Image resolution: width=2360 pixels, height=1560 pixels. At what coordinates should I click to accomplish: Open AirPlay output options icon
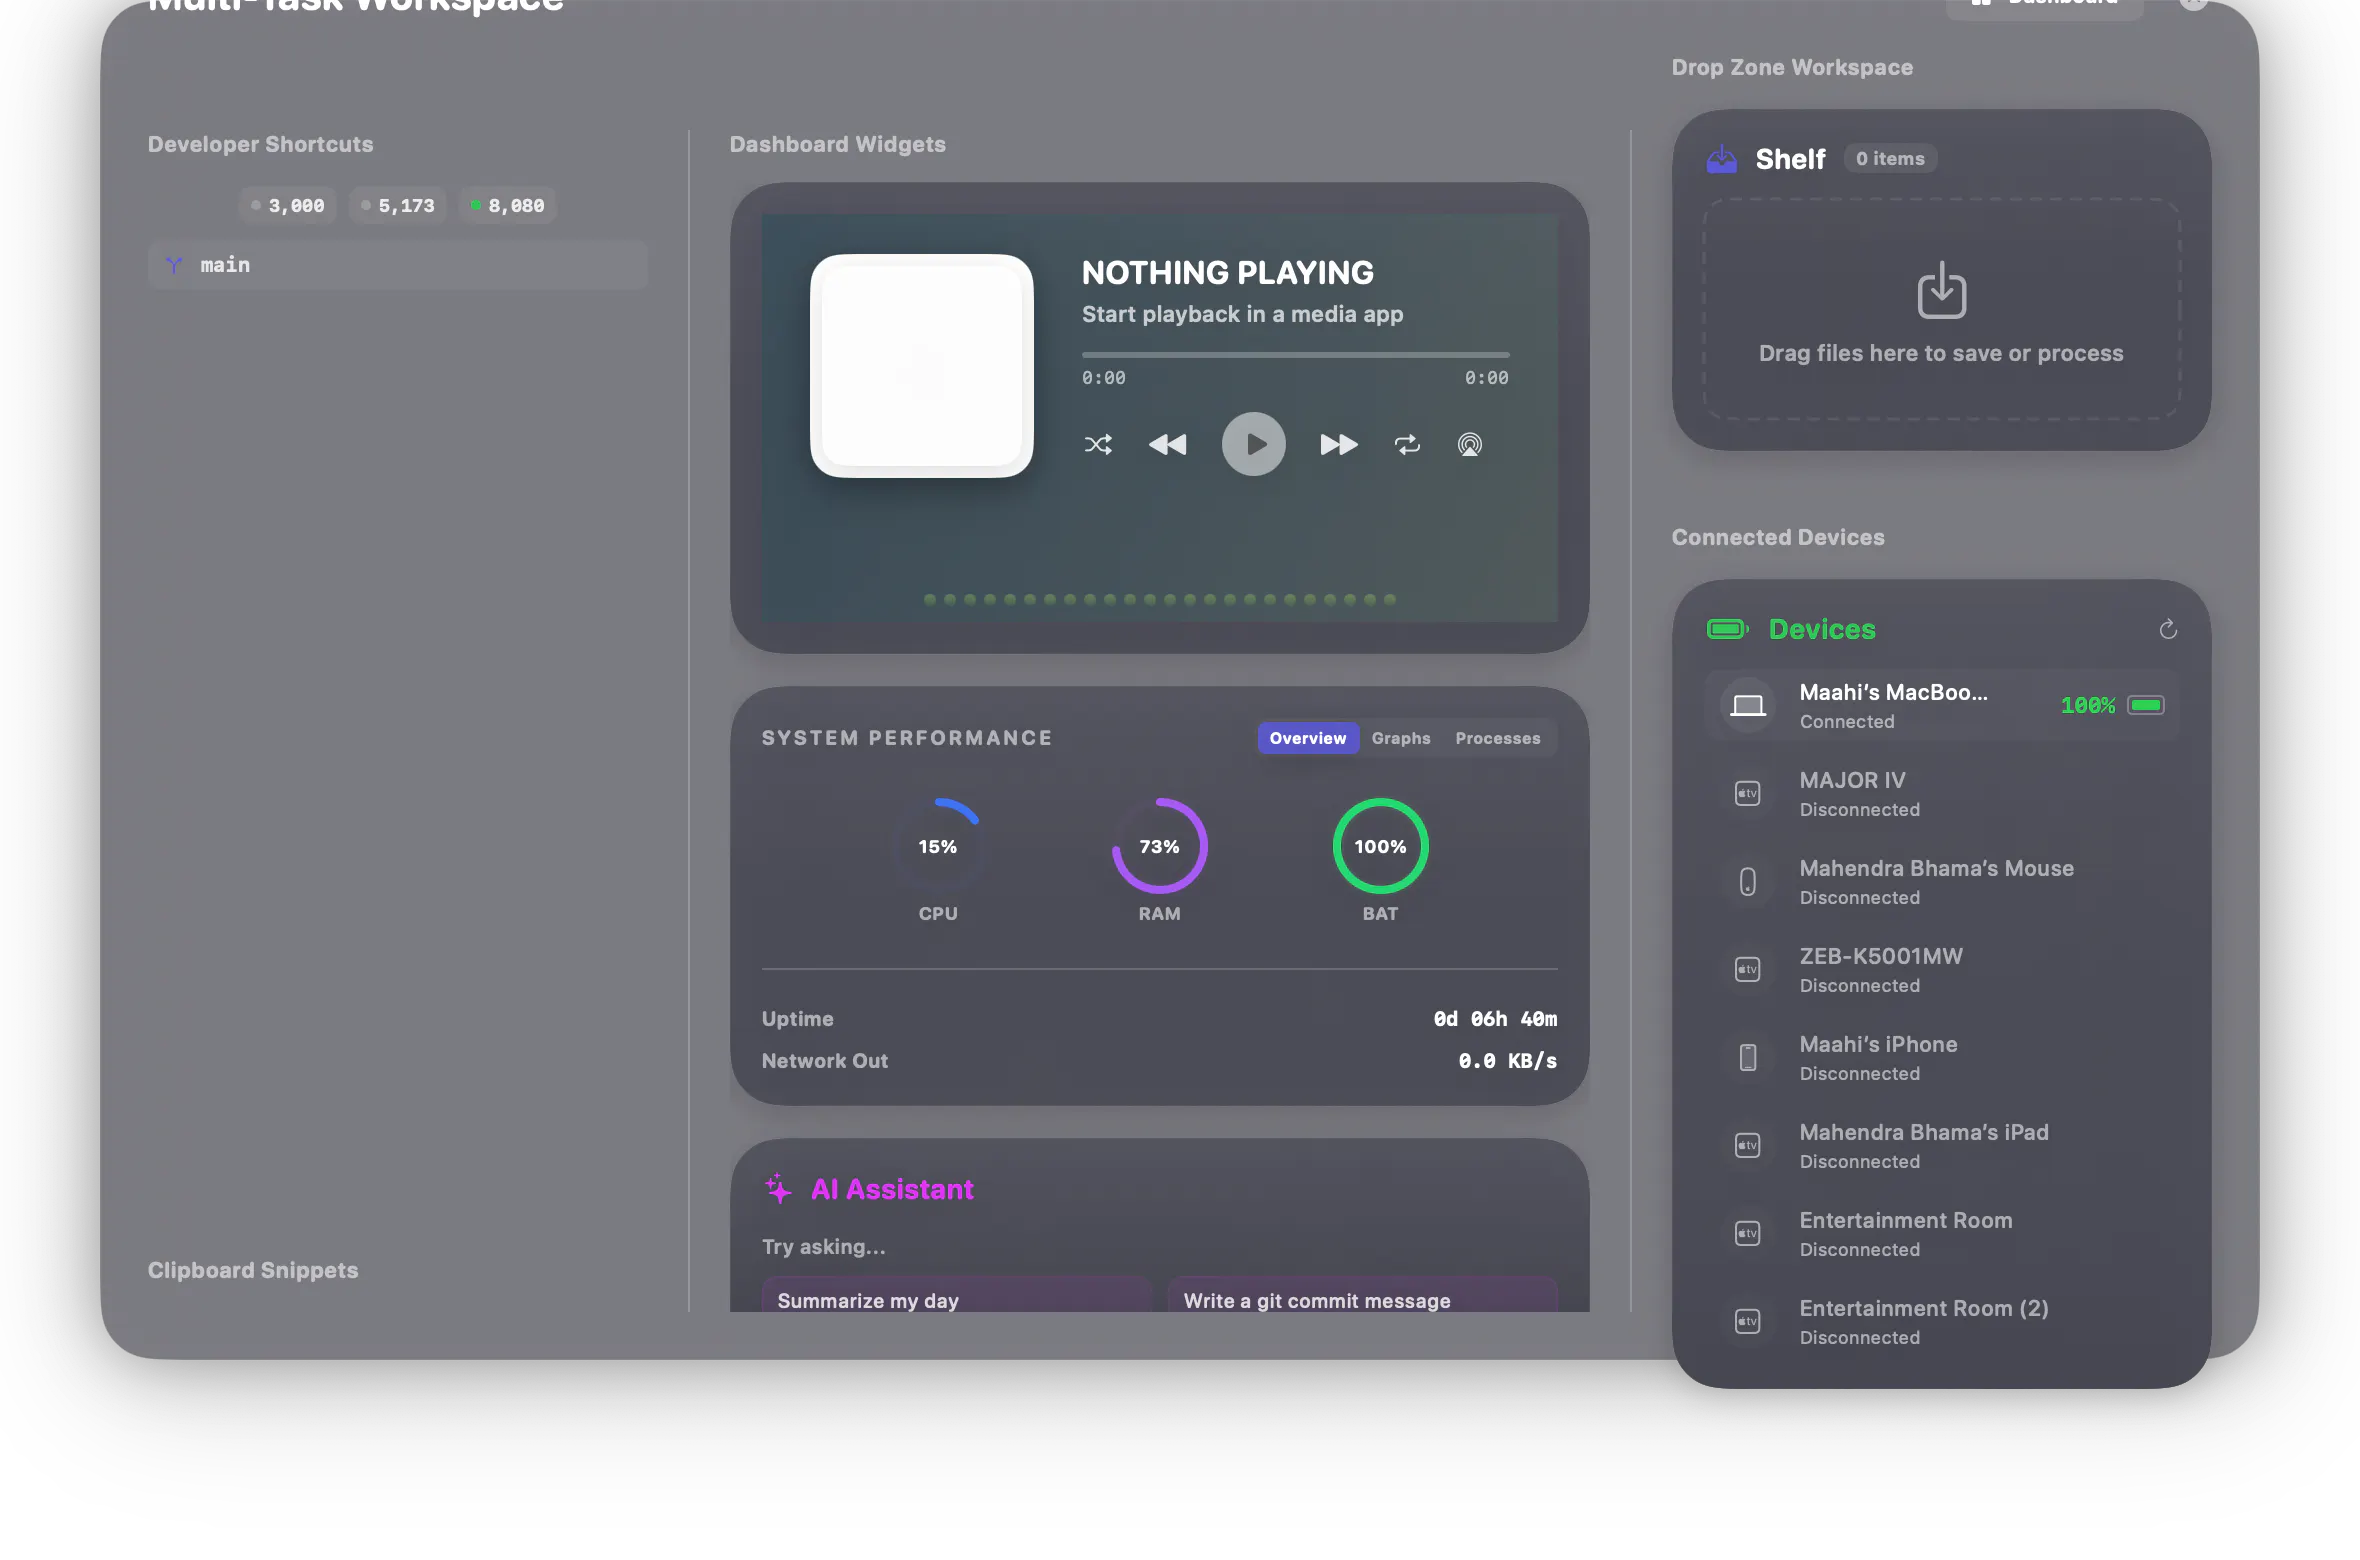1469,445
